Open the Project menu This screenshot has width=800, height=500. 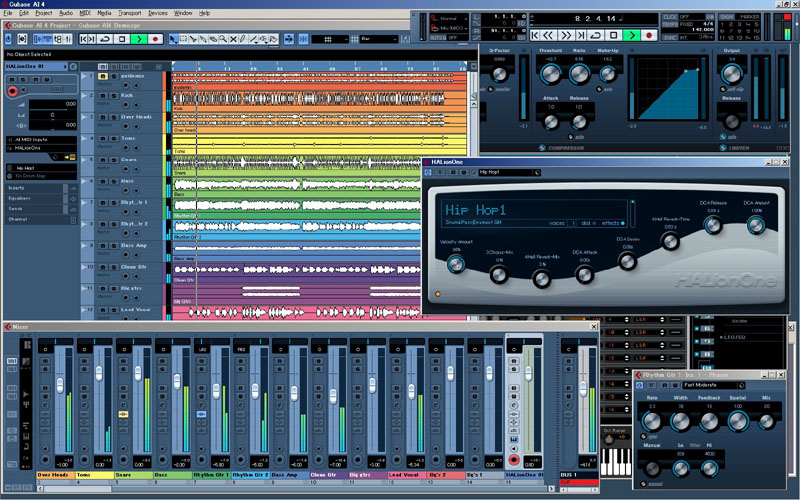44,13
